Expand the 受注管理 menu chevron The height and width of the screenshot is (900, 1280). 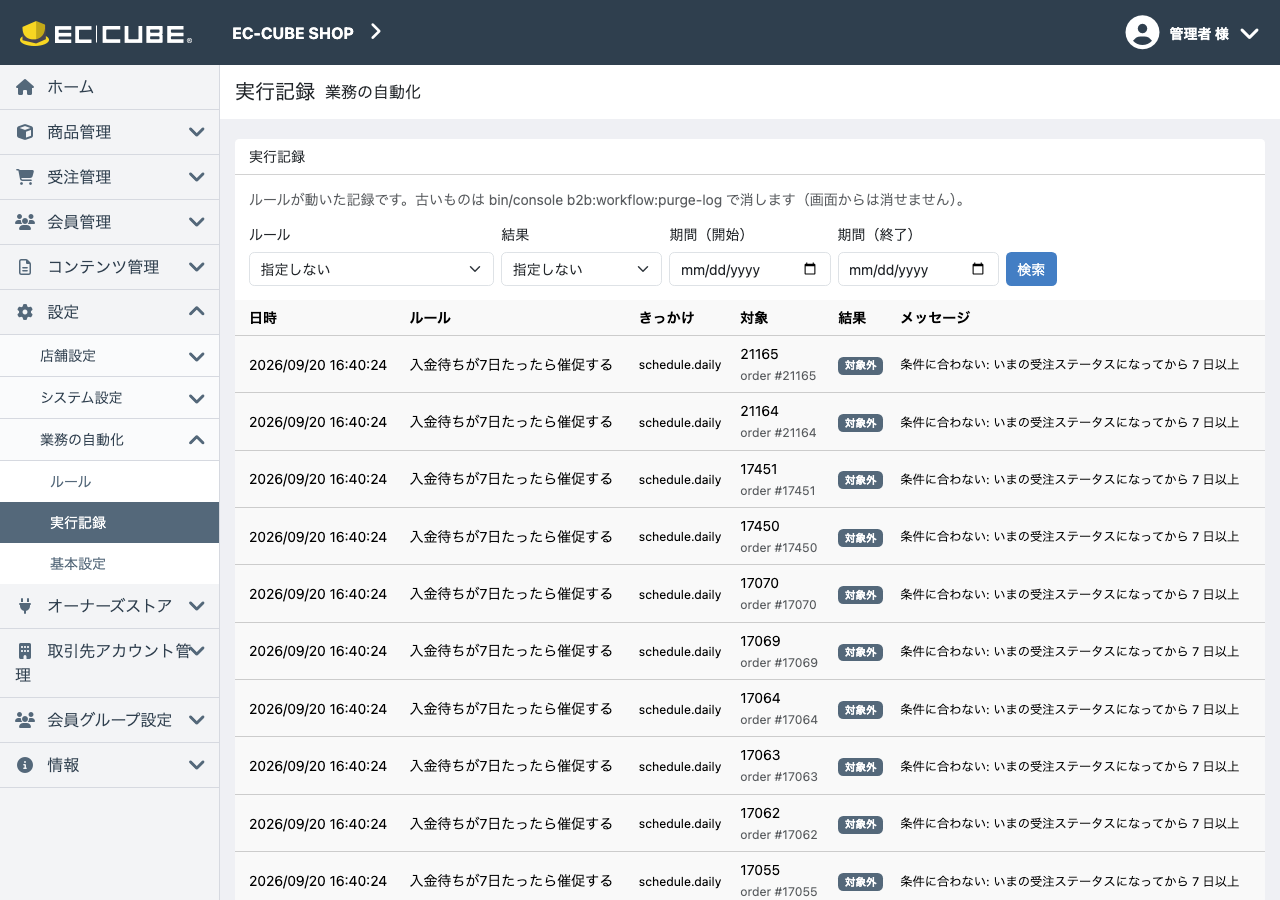(x=197, y=177)
